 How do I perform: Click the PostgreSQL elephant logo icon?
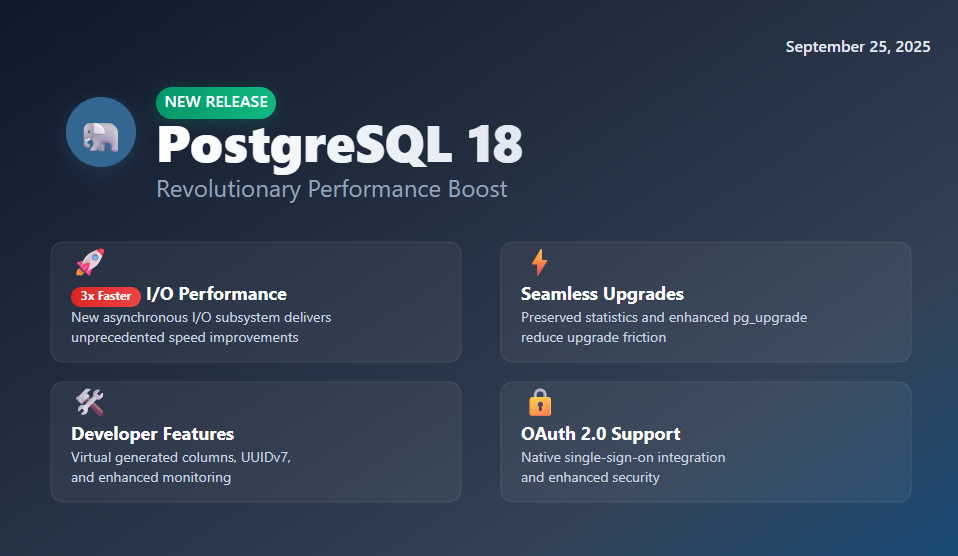coord(101,133)
